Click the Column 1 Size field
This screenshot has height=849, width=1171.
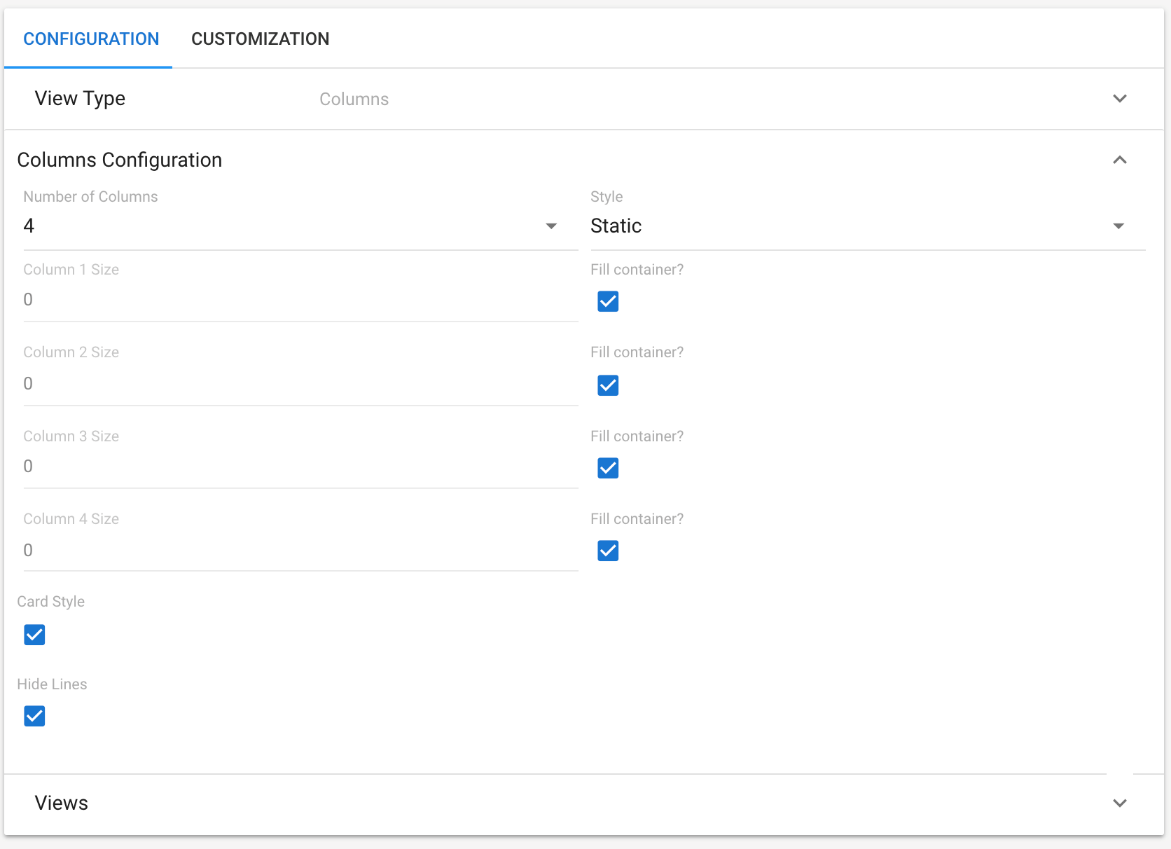300,300
